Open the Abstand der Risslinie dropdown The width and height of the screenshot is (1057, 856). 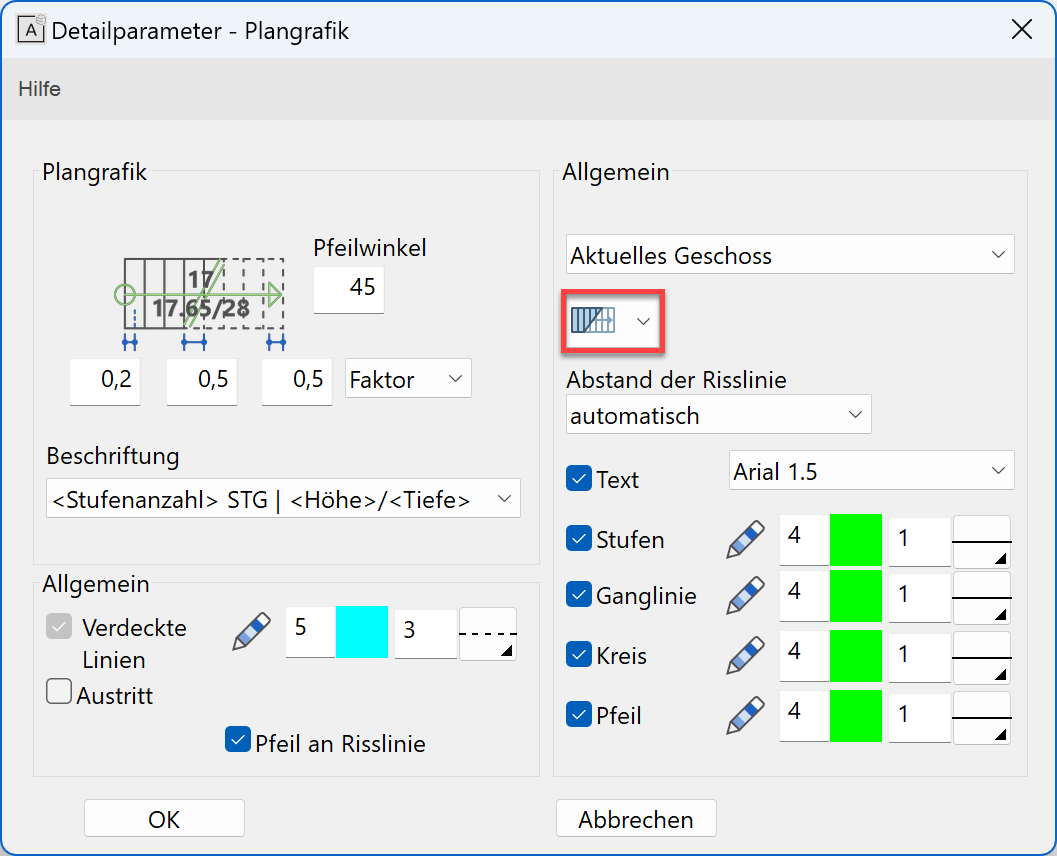[718, 415]
